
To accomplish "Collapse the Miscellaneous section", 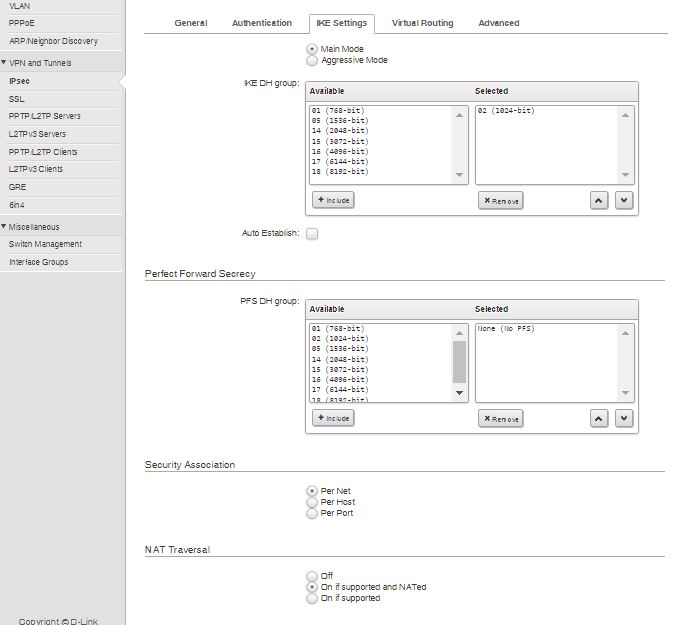I will click(x=5, y=227).
